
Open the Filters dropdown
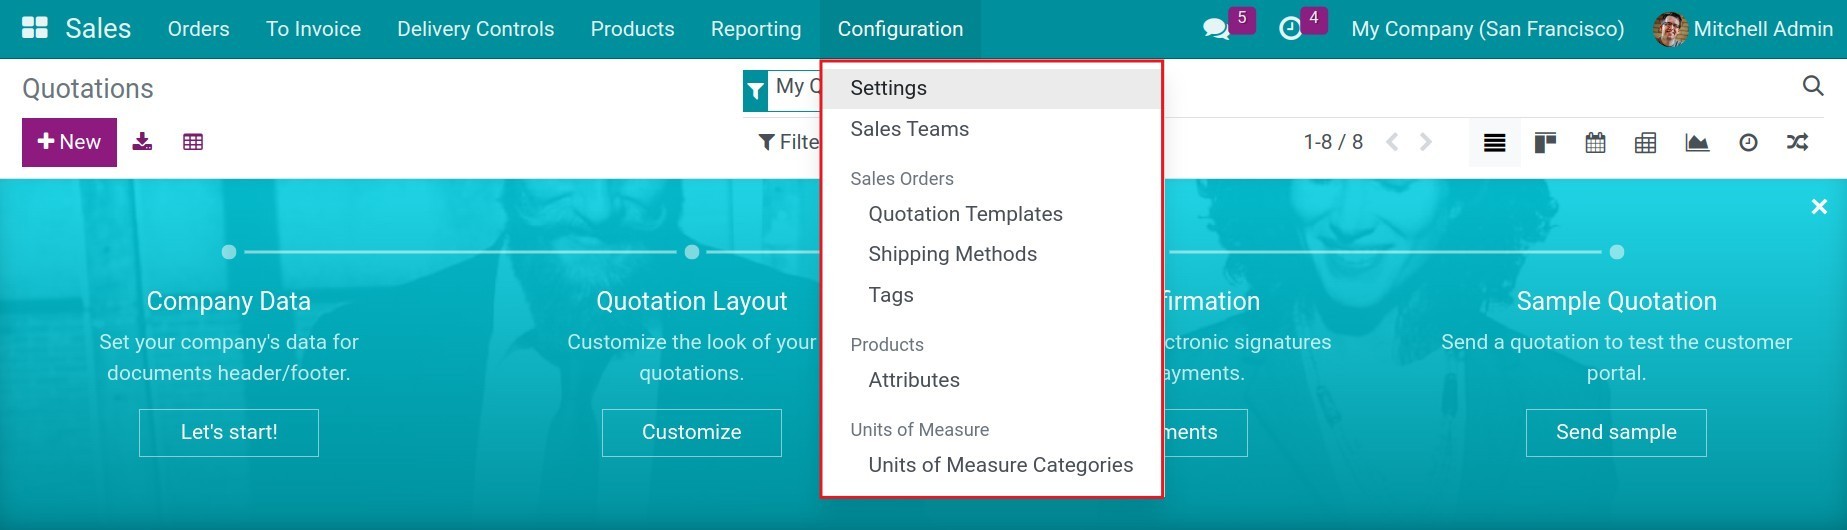(789, 142)
